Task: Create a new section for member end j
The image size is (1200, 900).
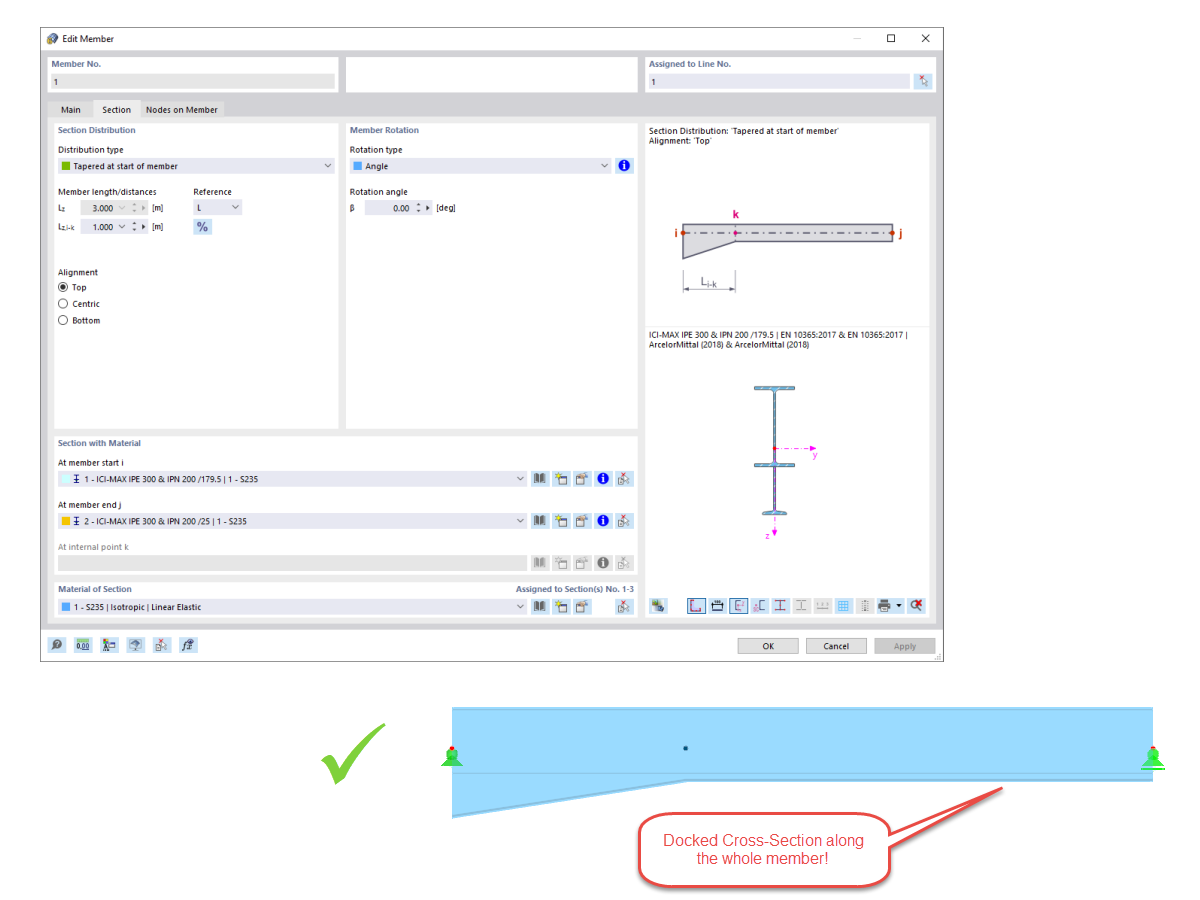Action: point(560,520)
